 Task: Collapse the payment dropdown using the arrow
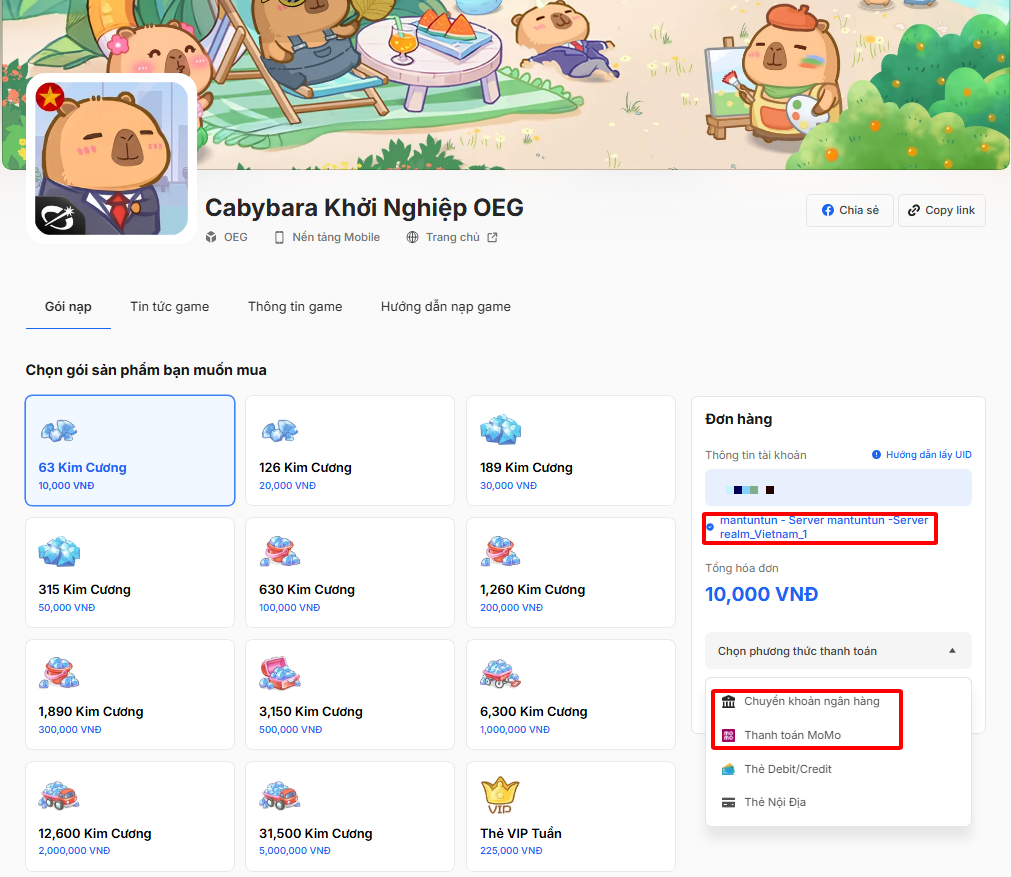pyautogui.click(x=952, y=651)
